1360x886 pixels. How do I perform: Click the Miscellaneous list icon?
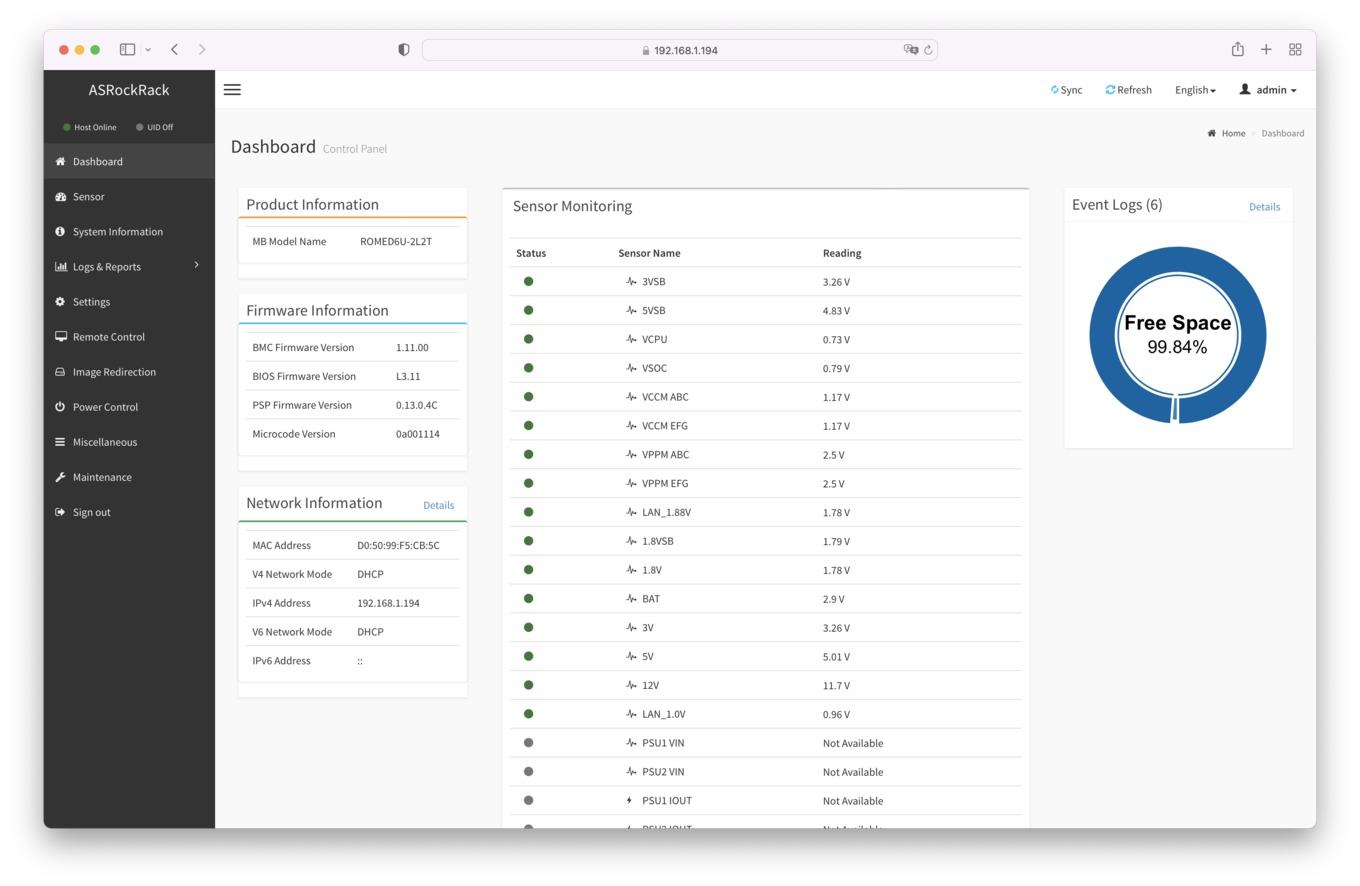pyautogui.click(x=60, y=442)
